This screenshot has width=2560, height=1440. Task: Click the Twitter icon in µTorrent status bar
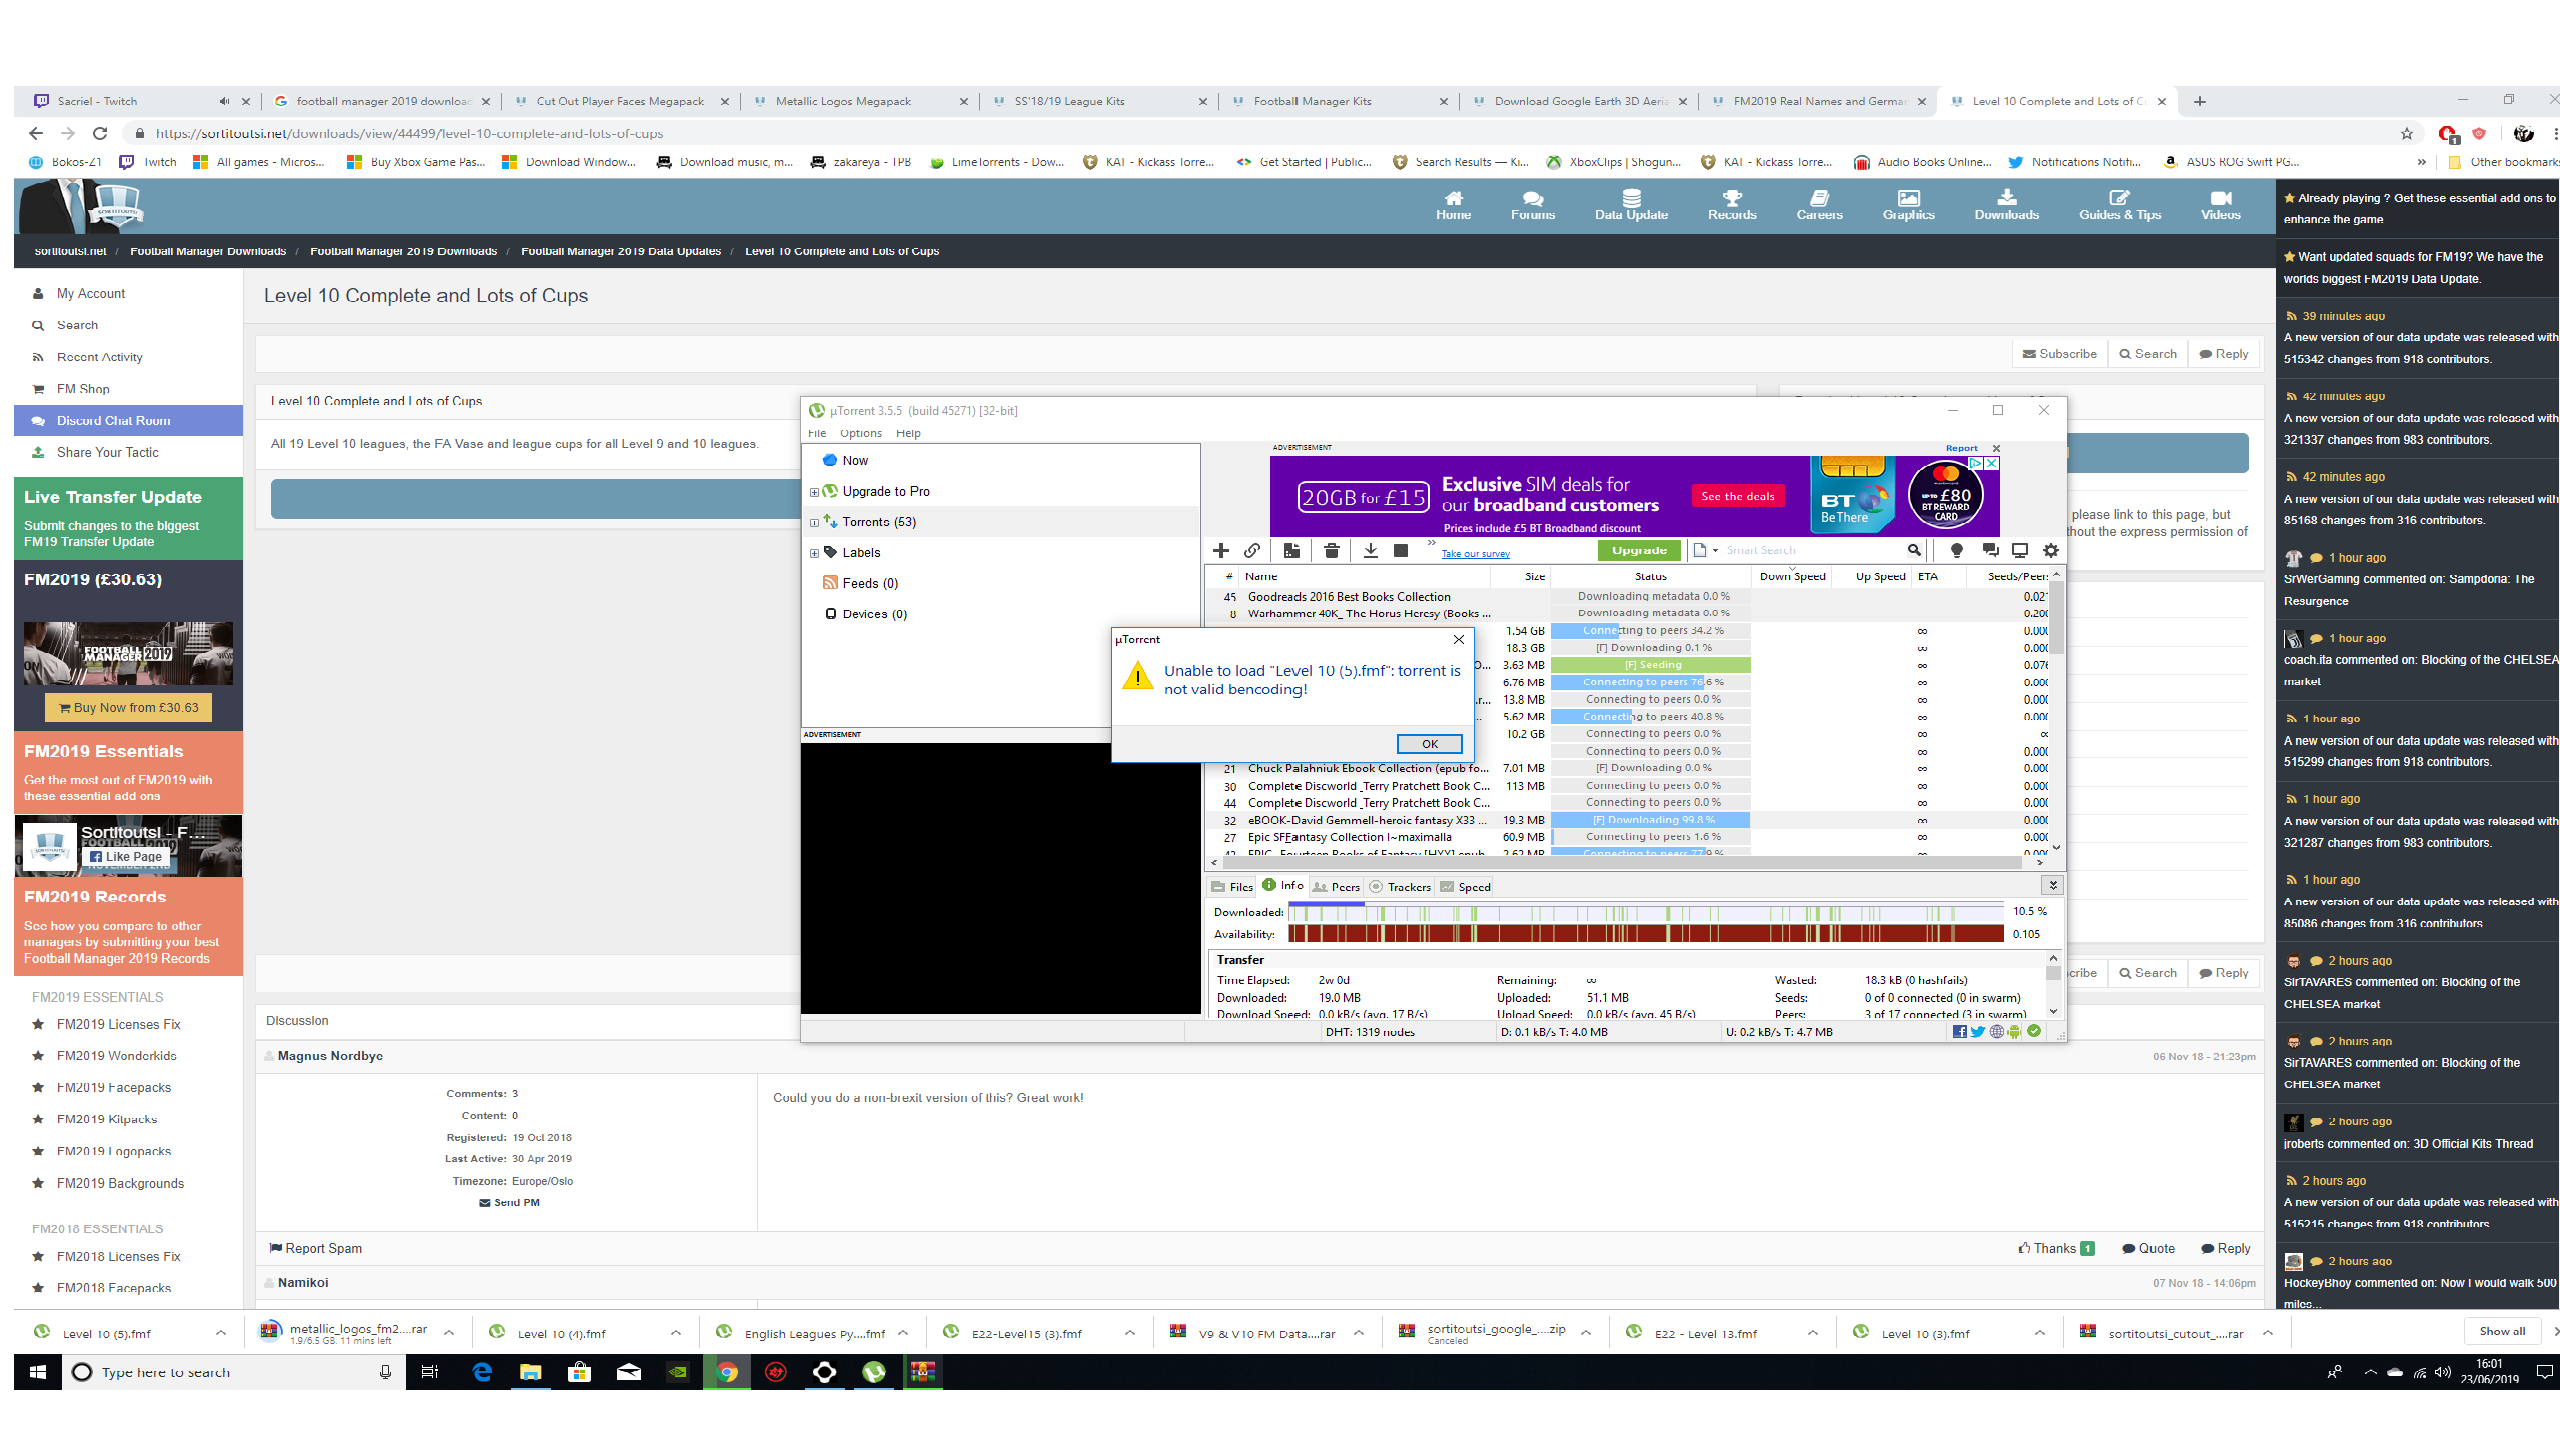pyautogui.click(x=1978, y=1032)
